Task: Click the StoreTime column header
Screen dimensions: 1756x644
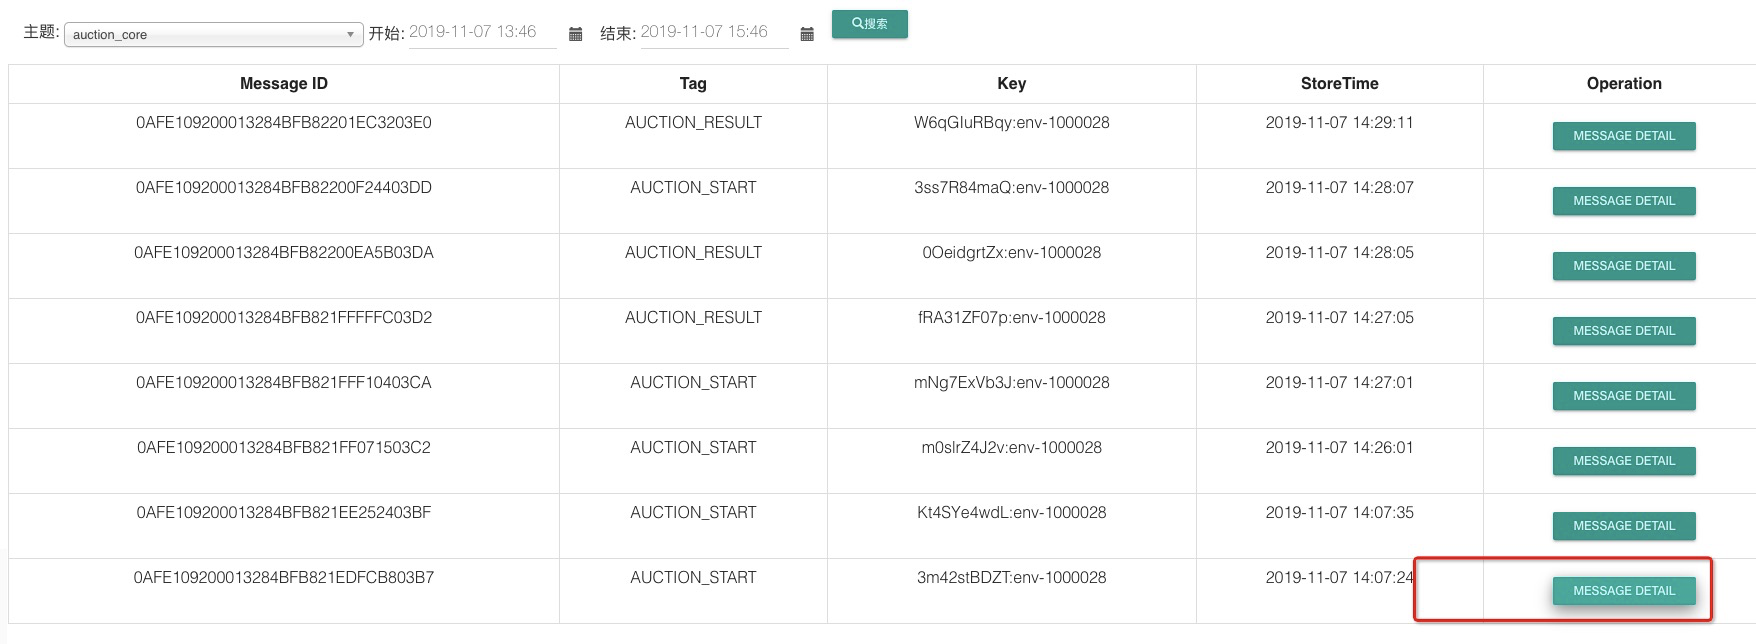Action: (x=1338, y=84)
